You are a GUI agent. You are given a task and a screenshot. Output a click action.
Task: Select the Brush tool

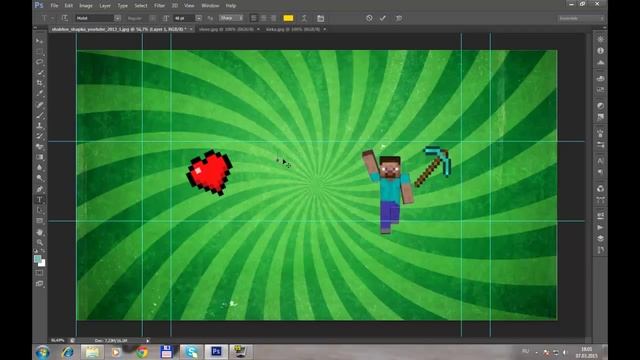(40, 116)
